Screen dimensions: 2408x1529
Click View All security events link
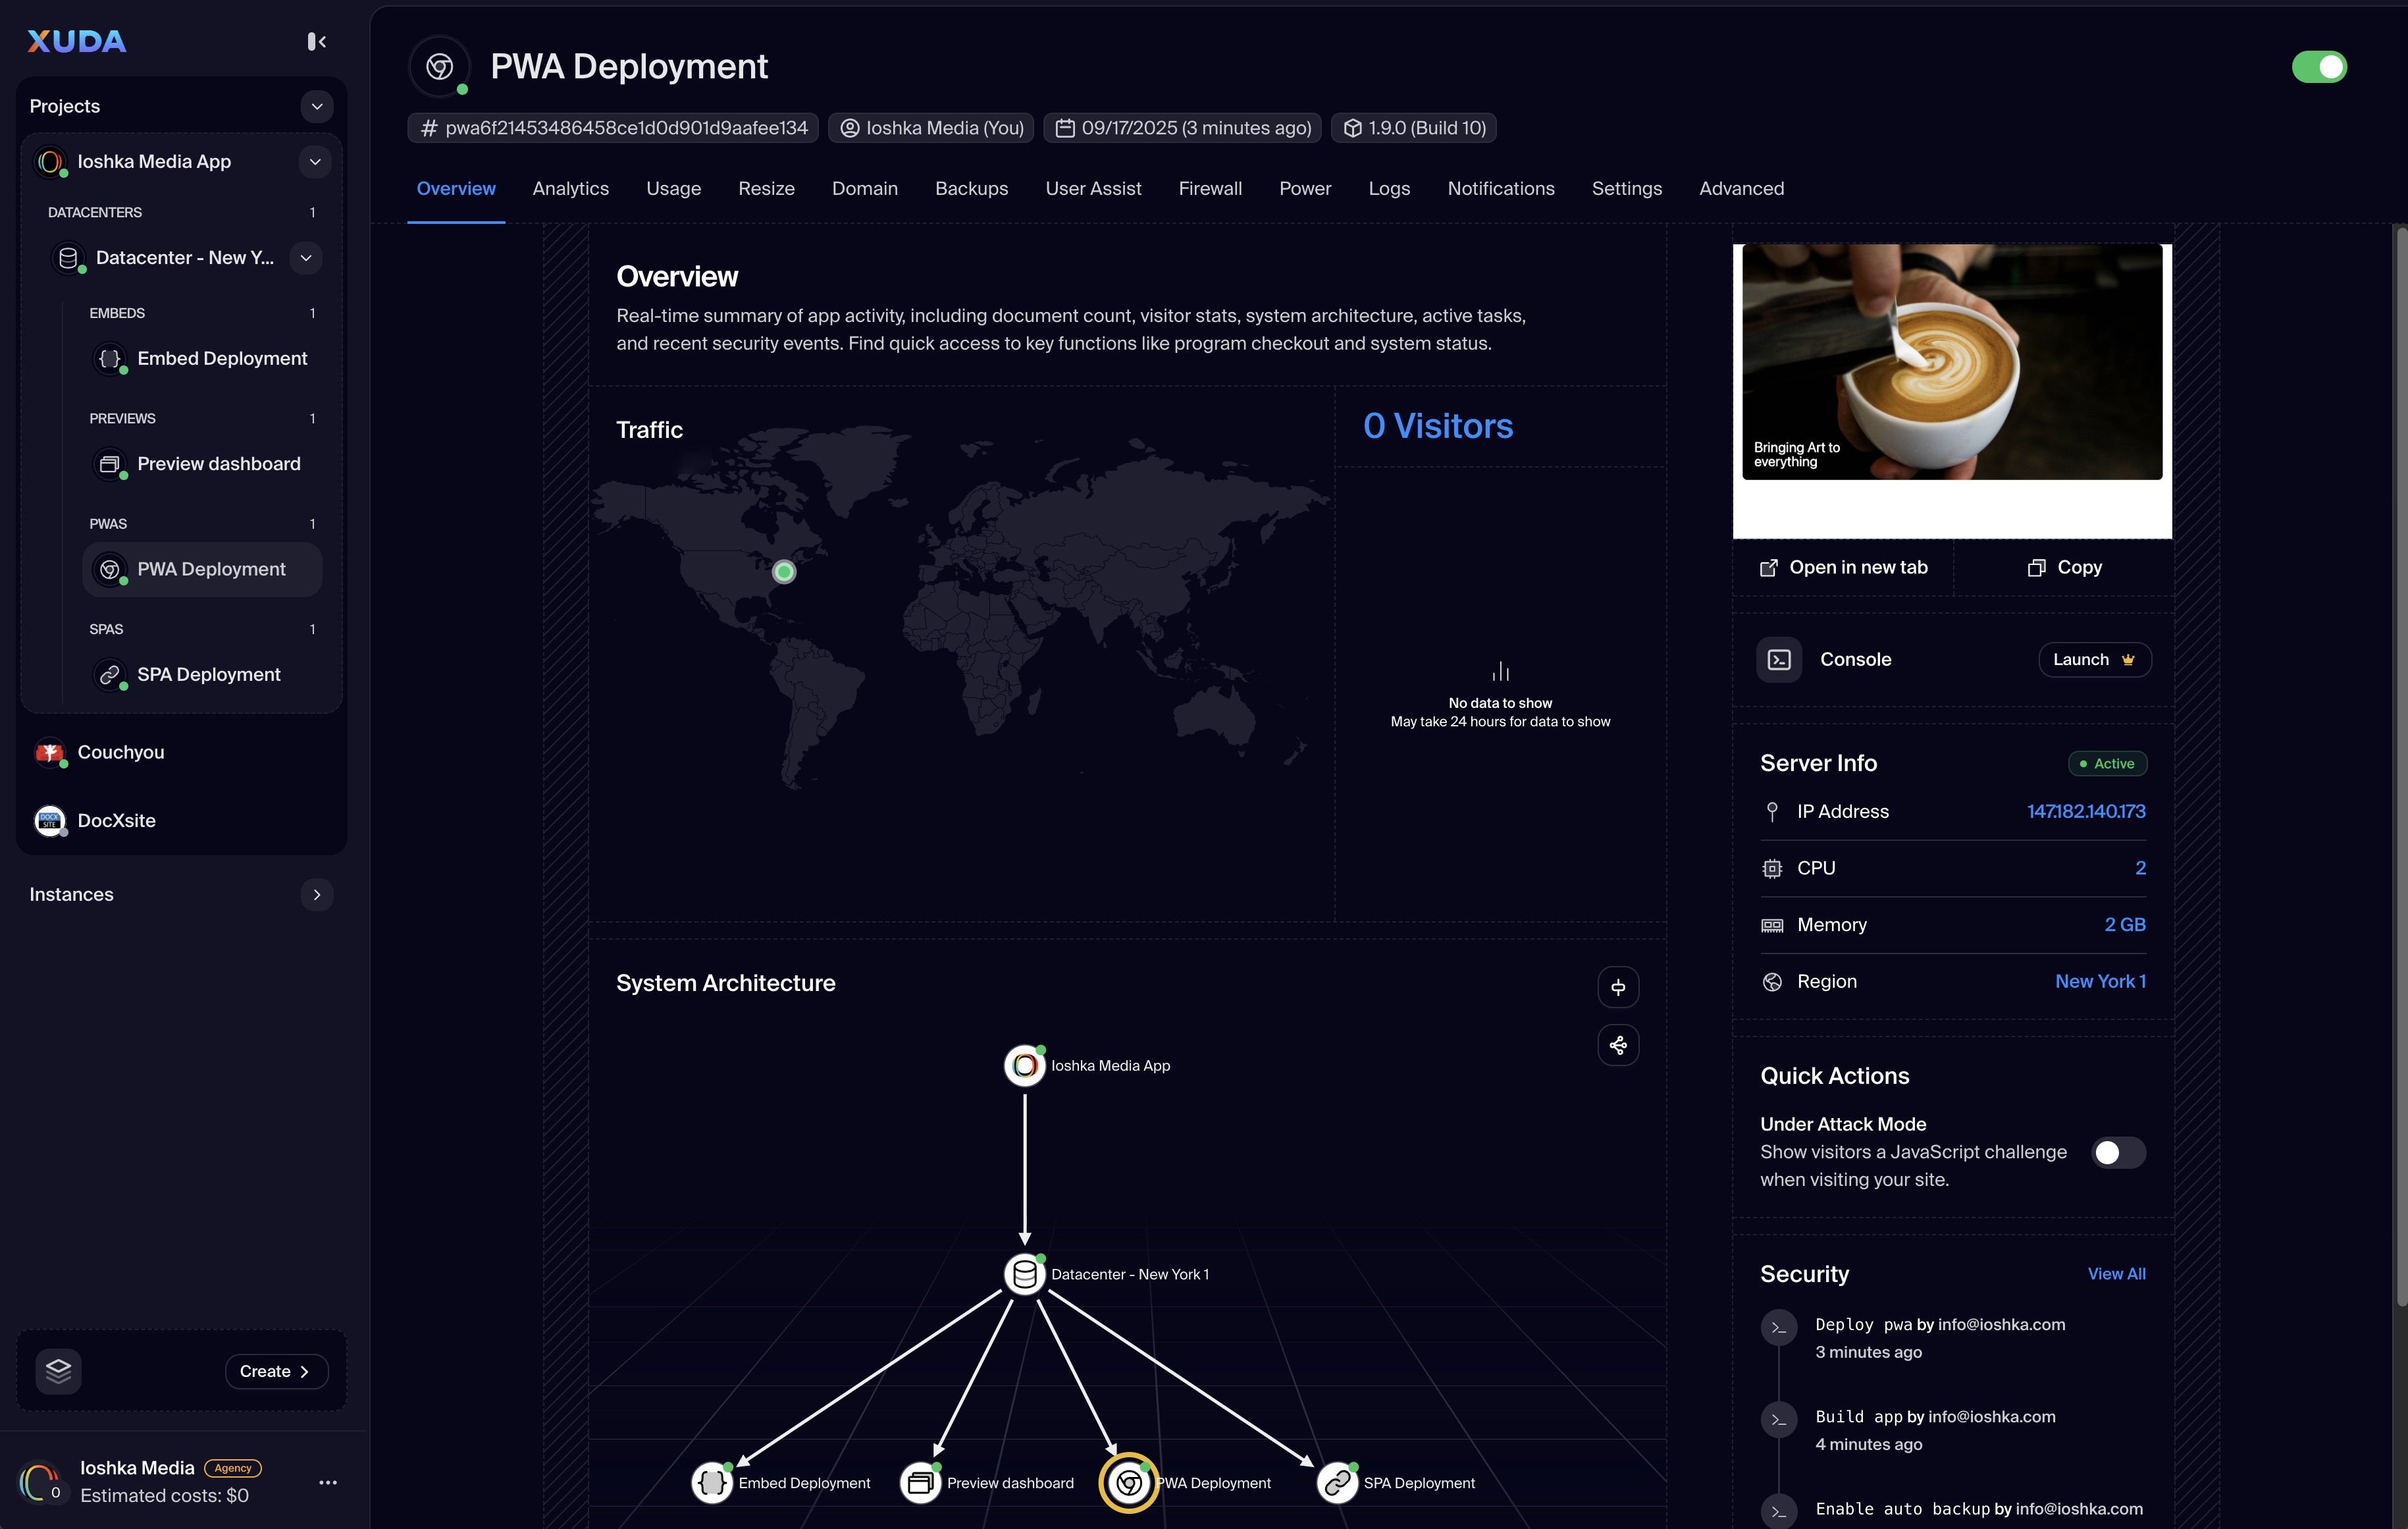pos(2115,1274)
